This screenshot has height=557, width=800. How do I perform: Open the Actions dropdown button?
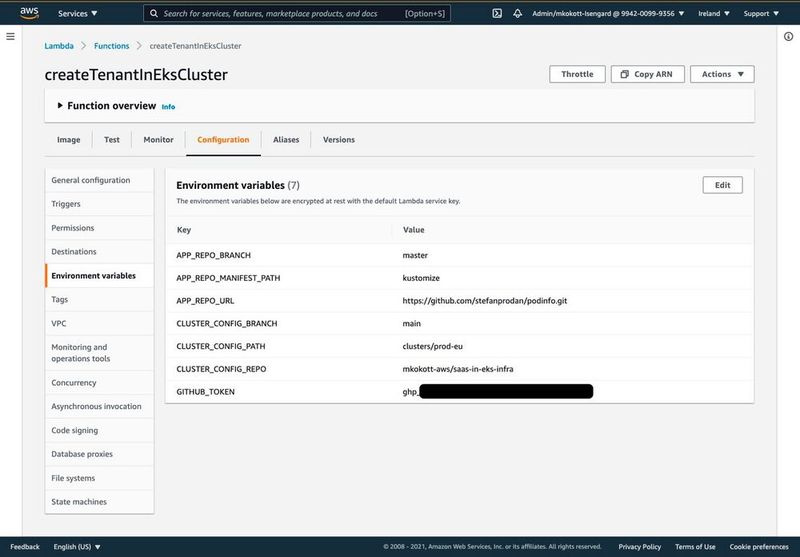point(722,74)
